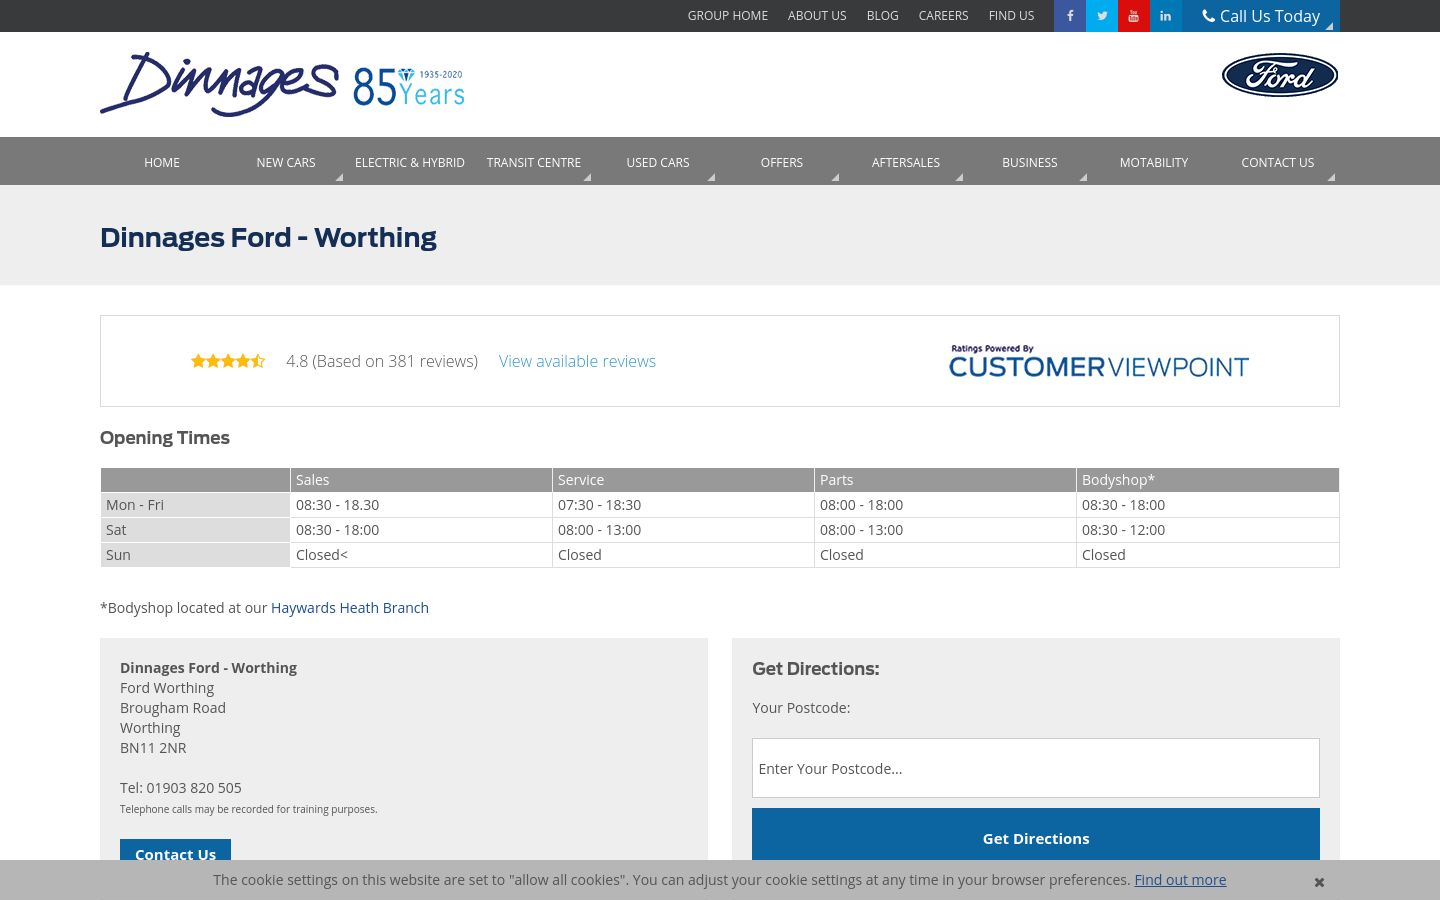Screen dimensions: 1440x900
Task: Click the Tel: 01903 820 505 number
Action: 181,788
